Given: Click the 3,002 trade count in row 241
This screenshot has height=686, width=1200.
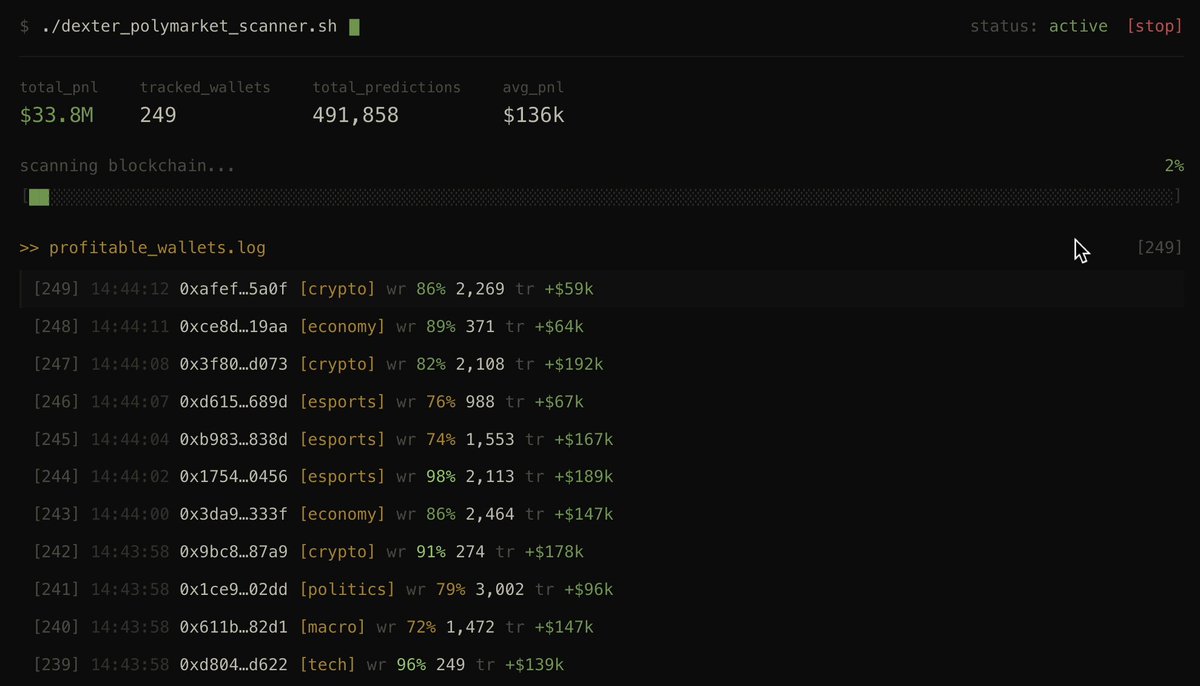Looking at the screenshot, I should pos(500,590).
